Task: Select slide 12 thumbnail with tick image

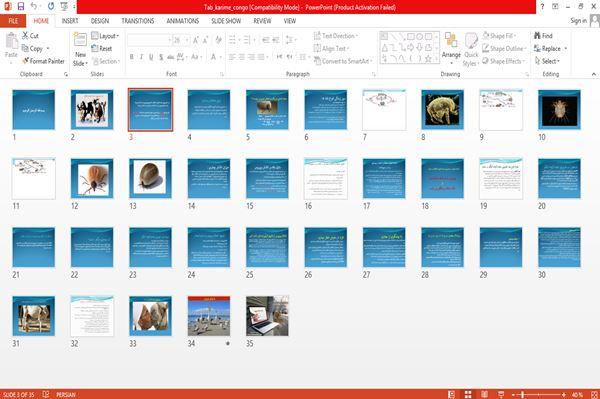Action: [92, 178]
